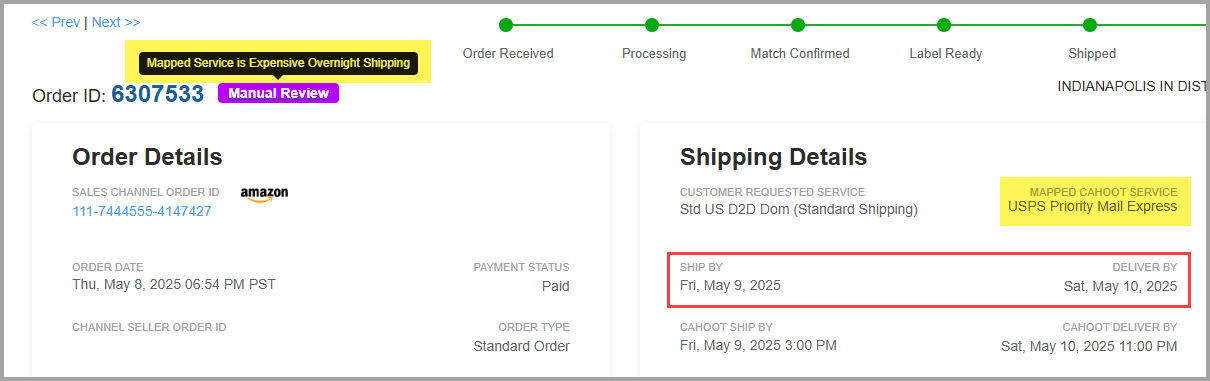Click Ship By date Fri, May 9, 2025
The height and width of the screenshot is (381, 1210).
pos(730,285)
